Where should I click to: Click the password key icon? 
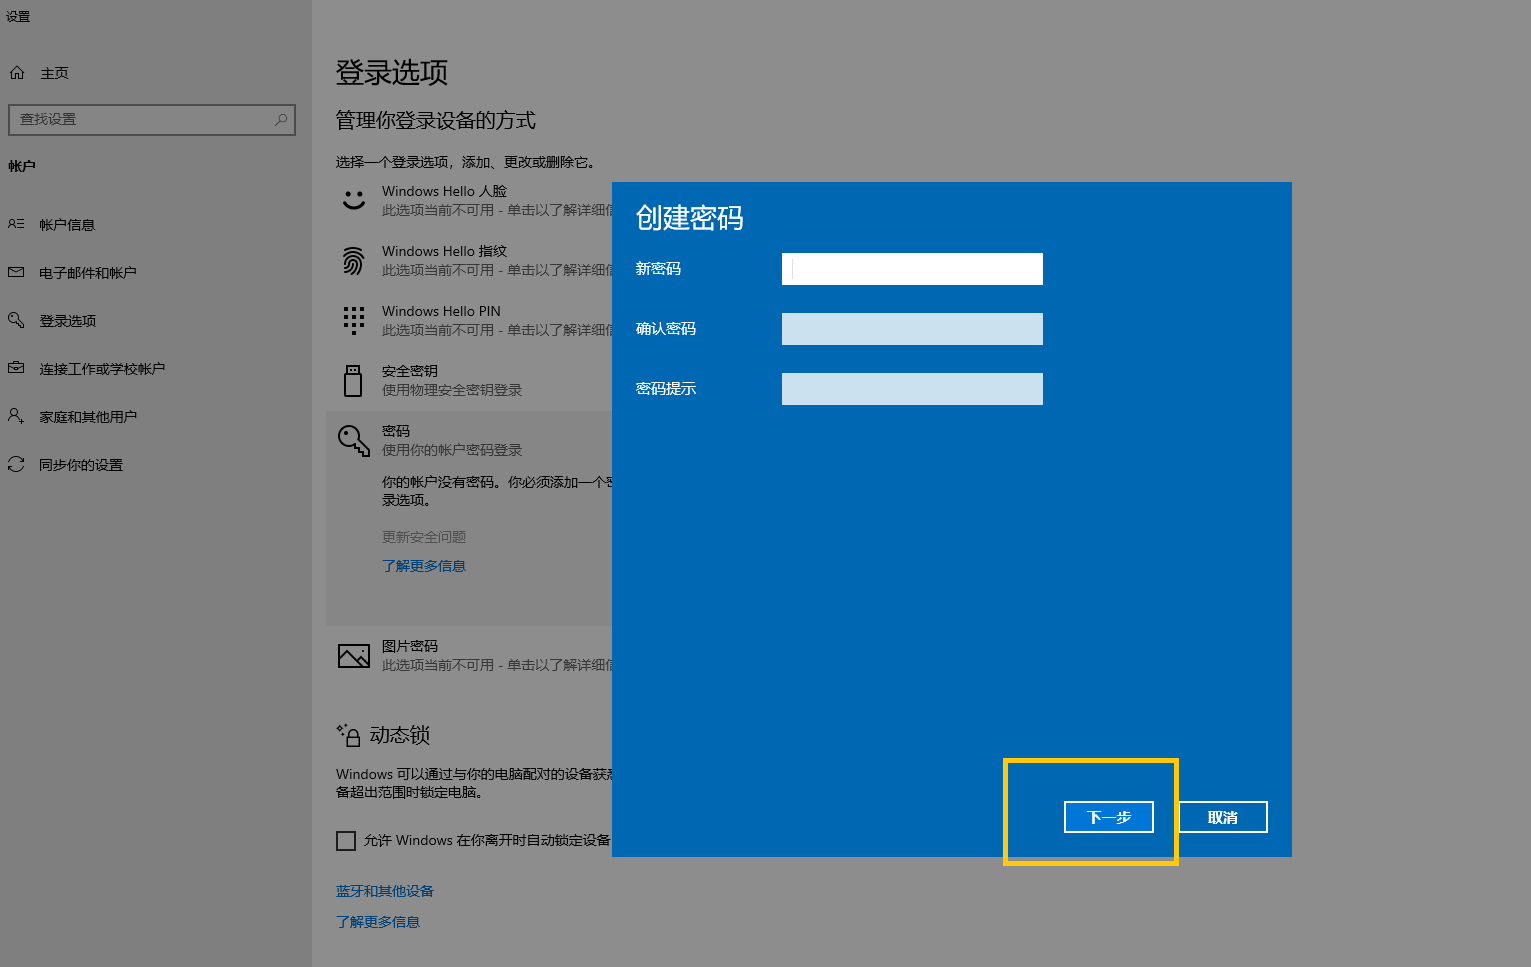[x=353, y=441]
